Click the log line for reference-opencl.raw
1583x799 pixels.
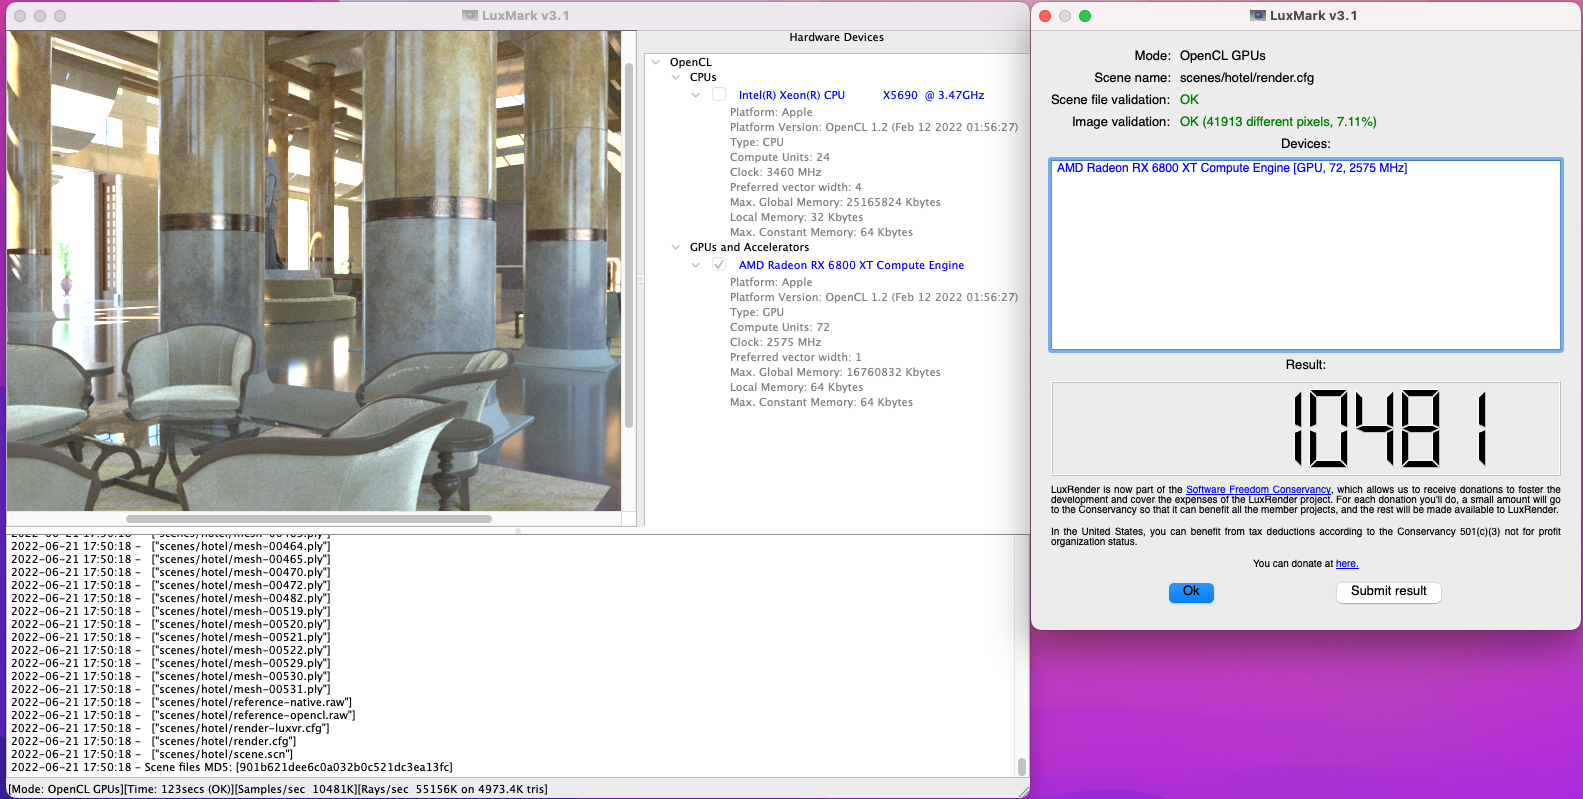click(184, 715)
